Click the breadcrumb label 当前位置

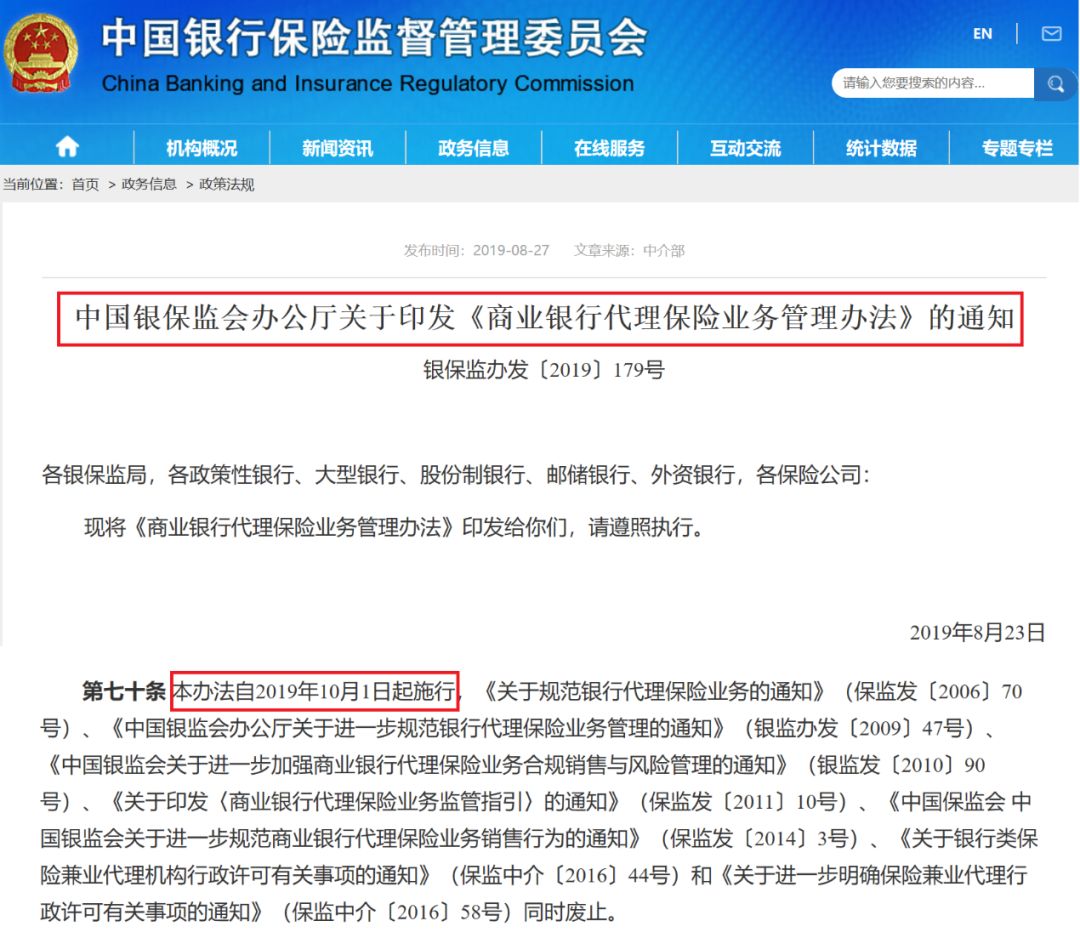[x=30, y=185]
